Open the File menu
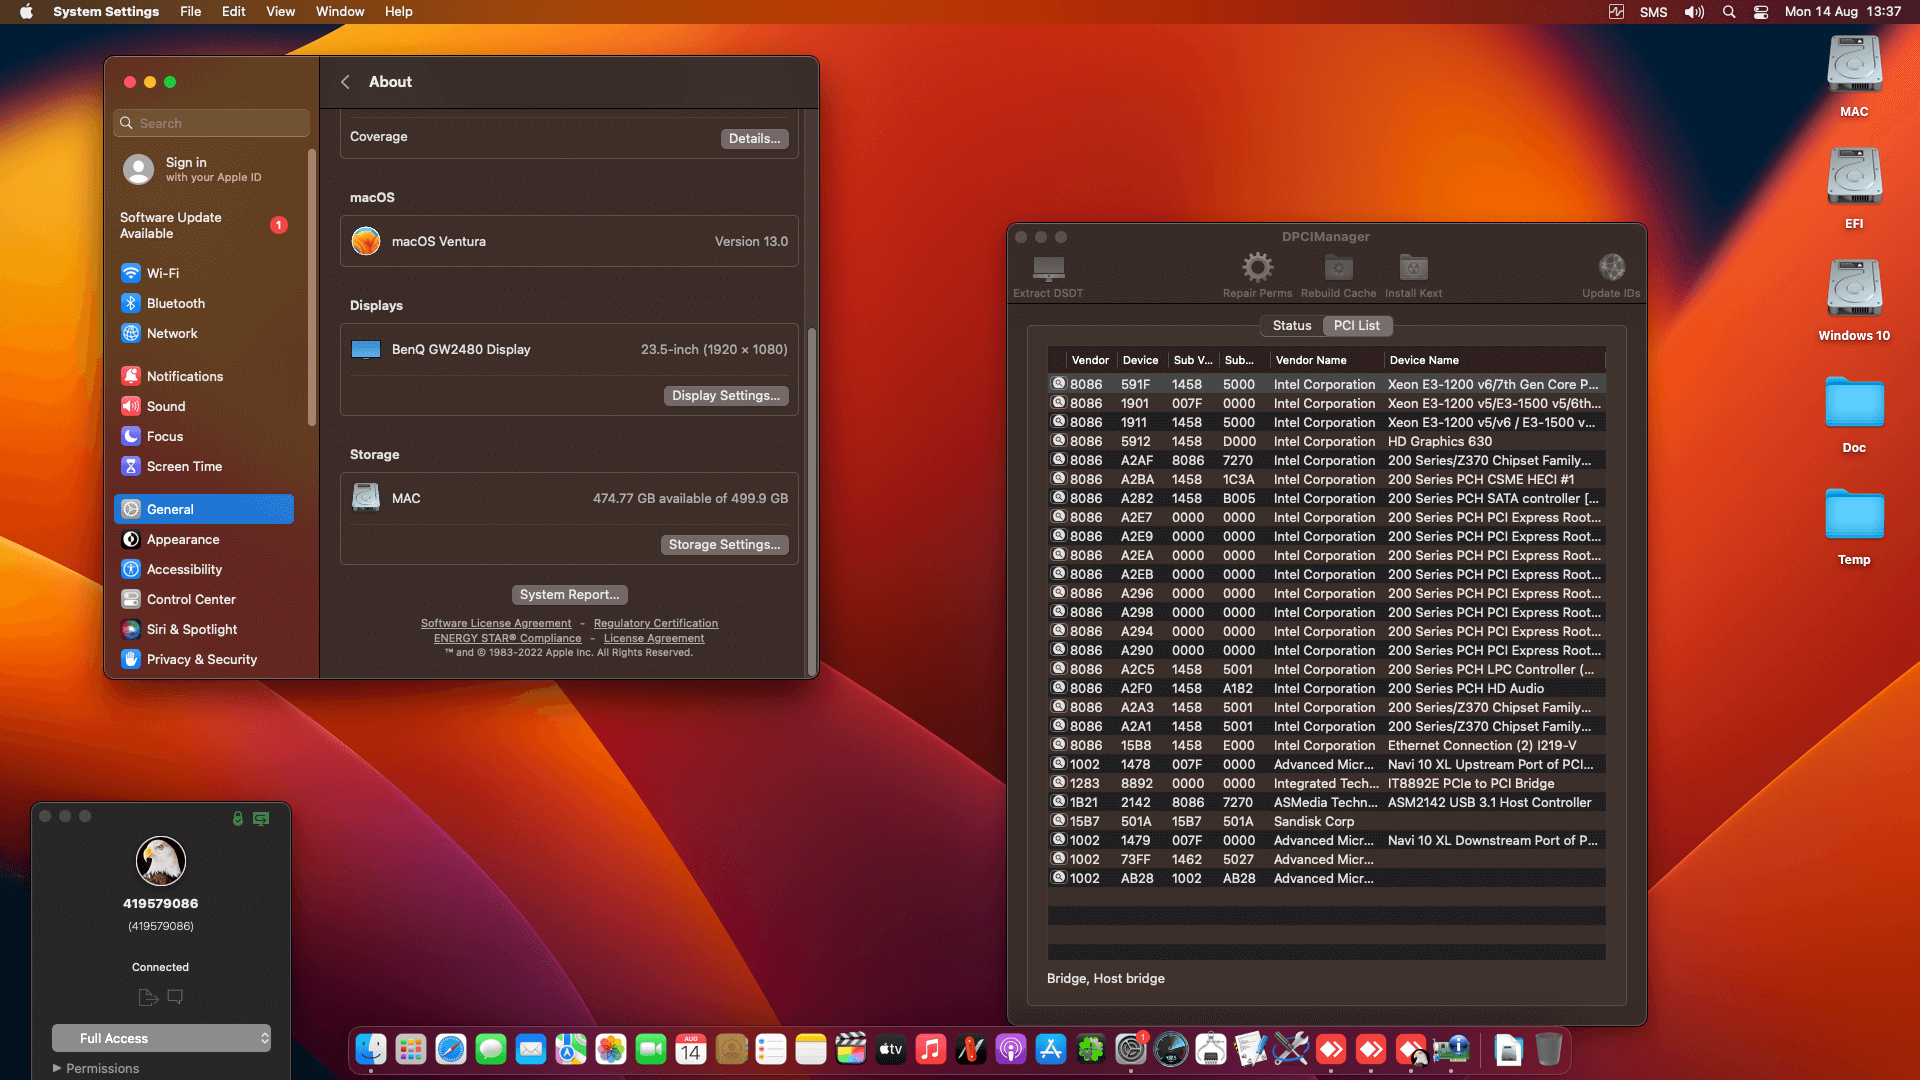The image size is (1920, 1080). point(190,12)
